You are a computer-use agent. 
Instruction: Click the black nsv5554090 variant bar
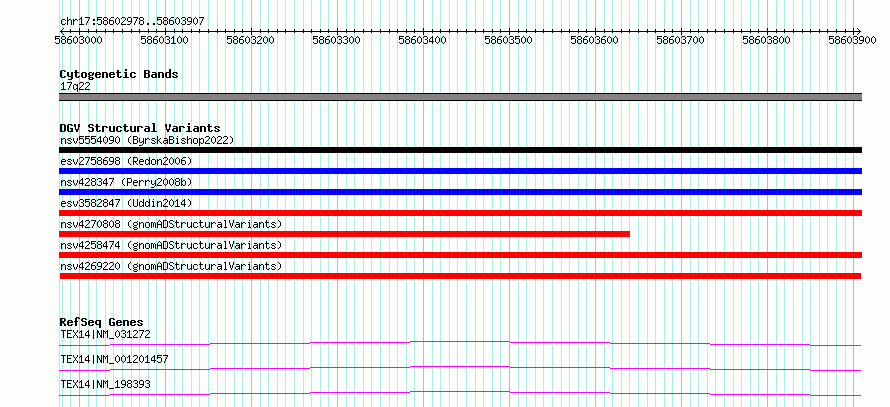461,150
